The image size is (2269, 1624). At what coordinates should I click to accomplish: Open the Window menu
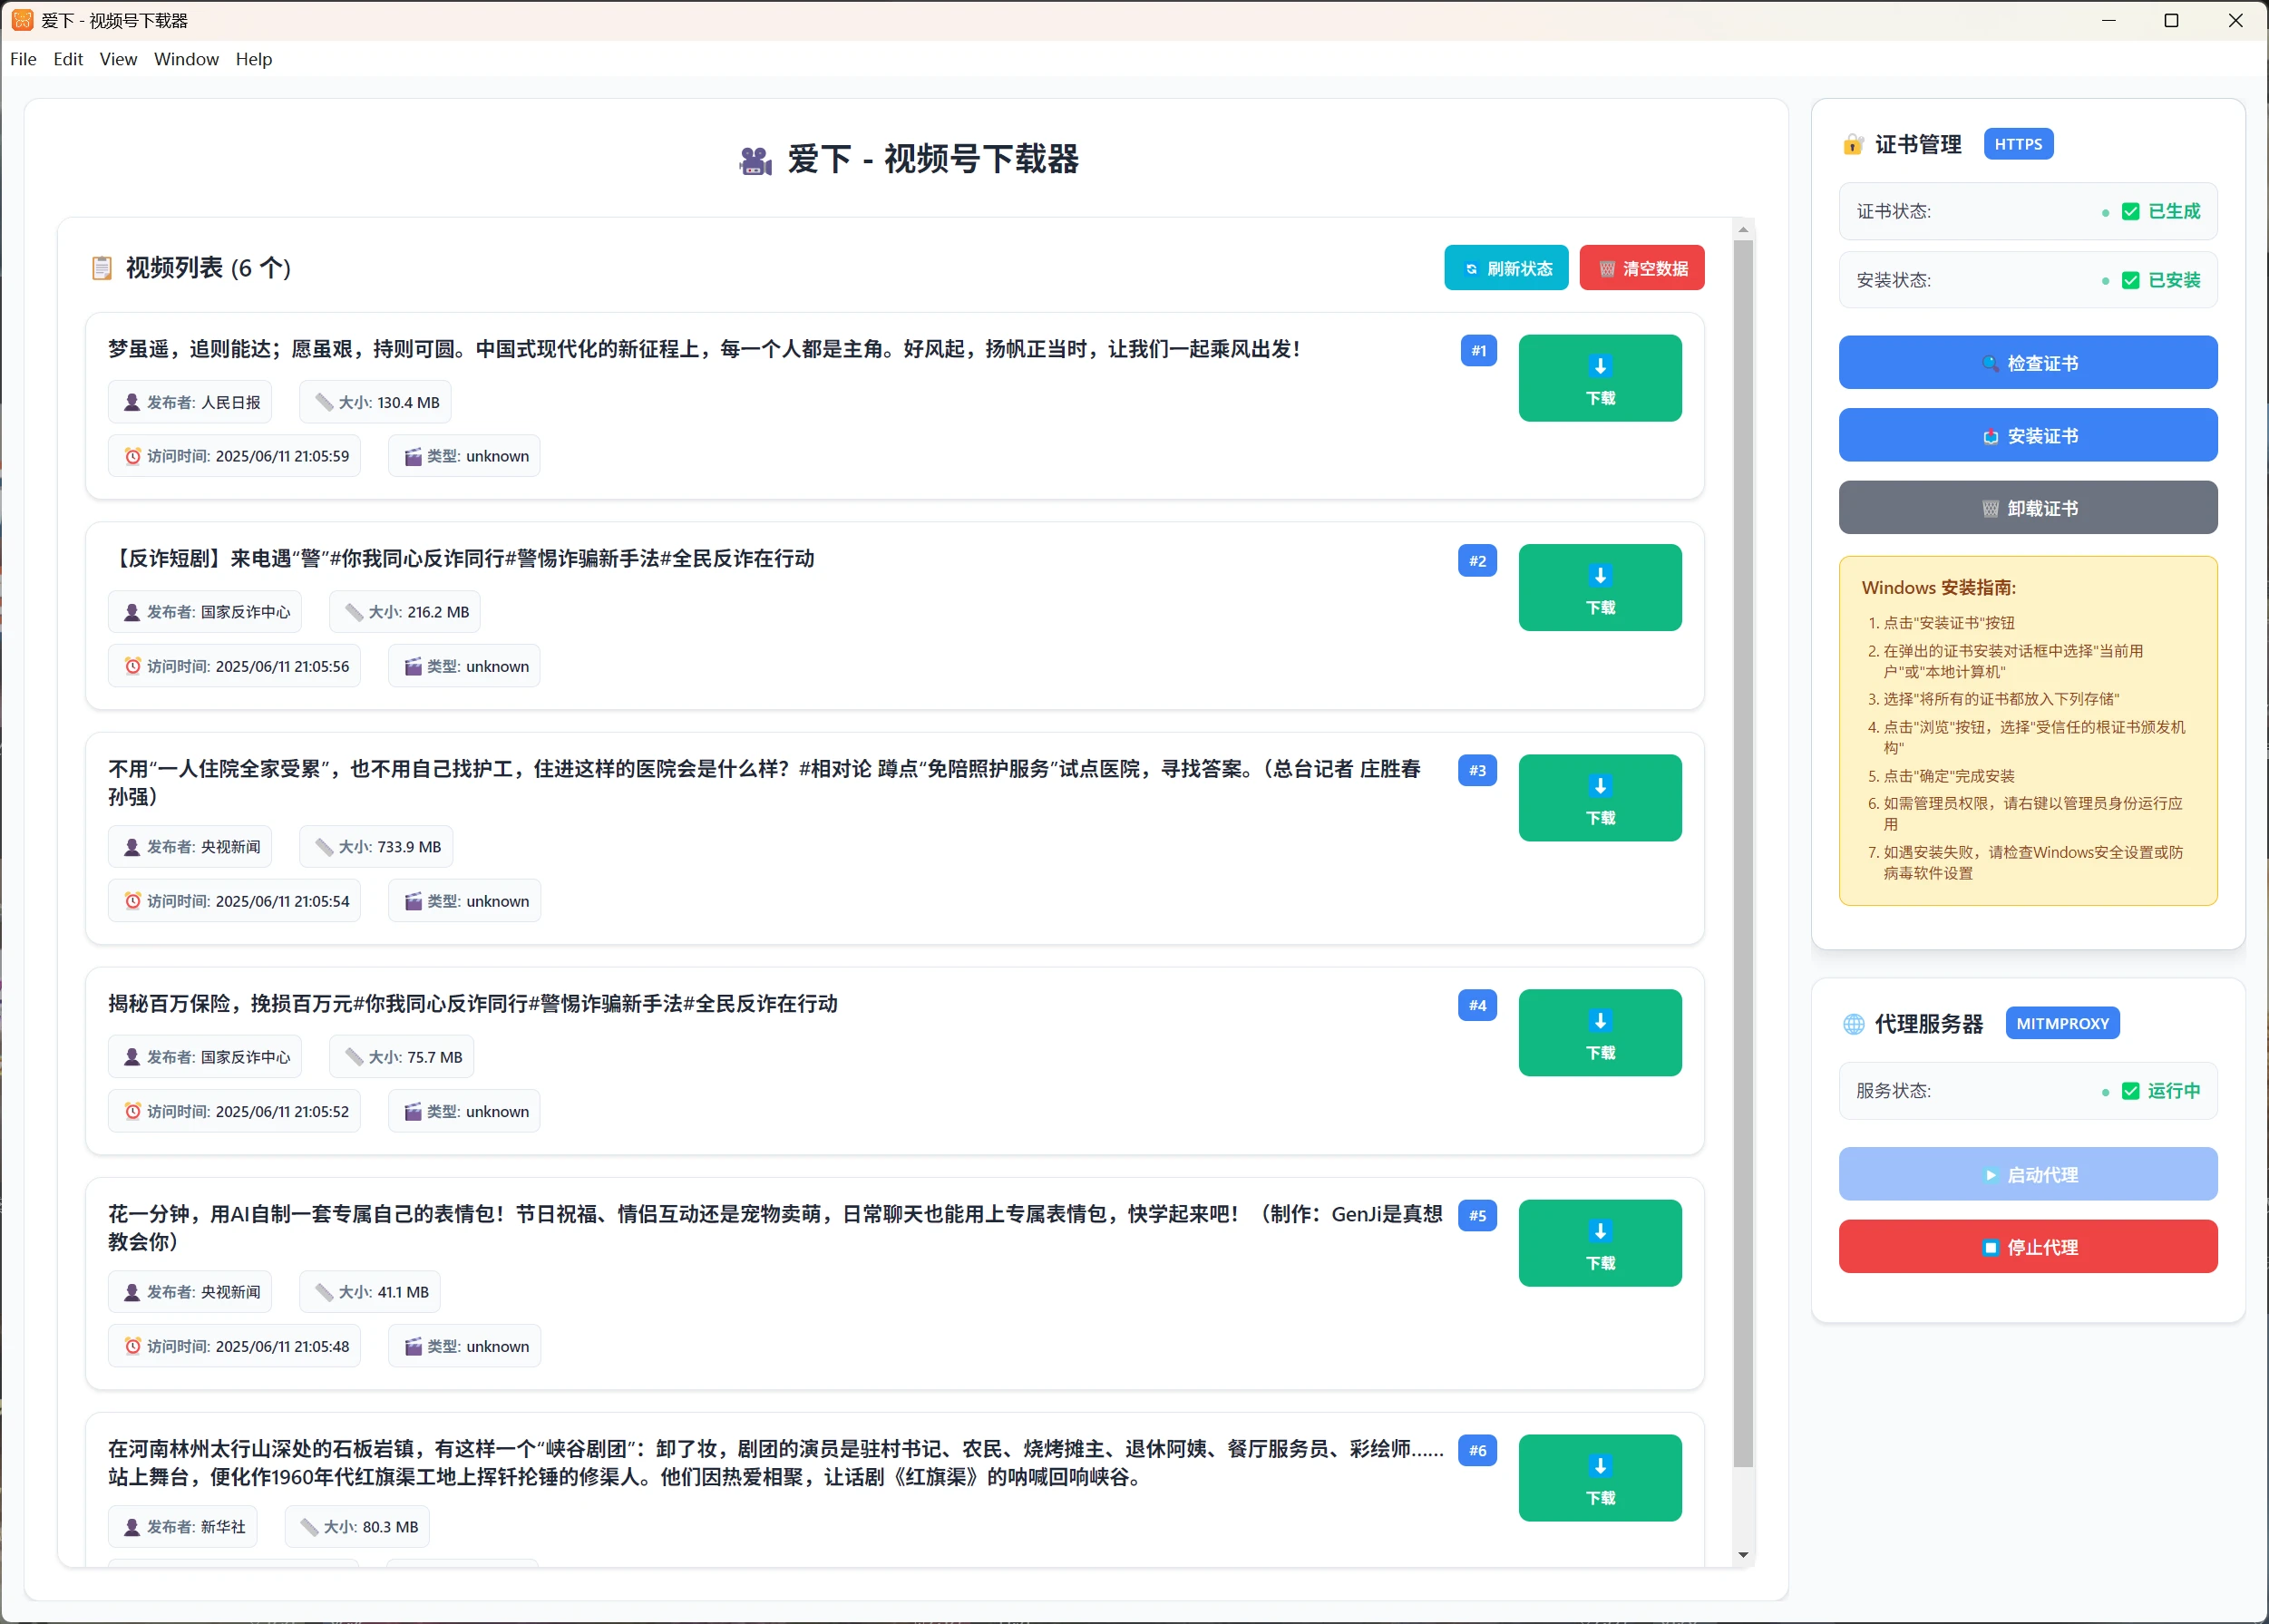pos(186,59)
